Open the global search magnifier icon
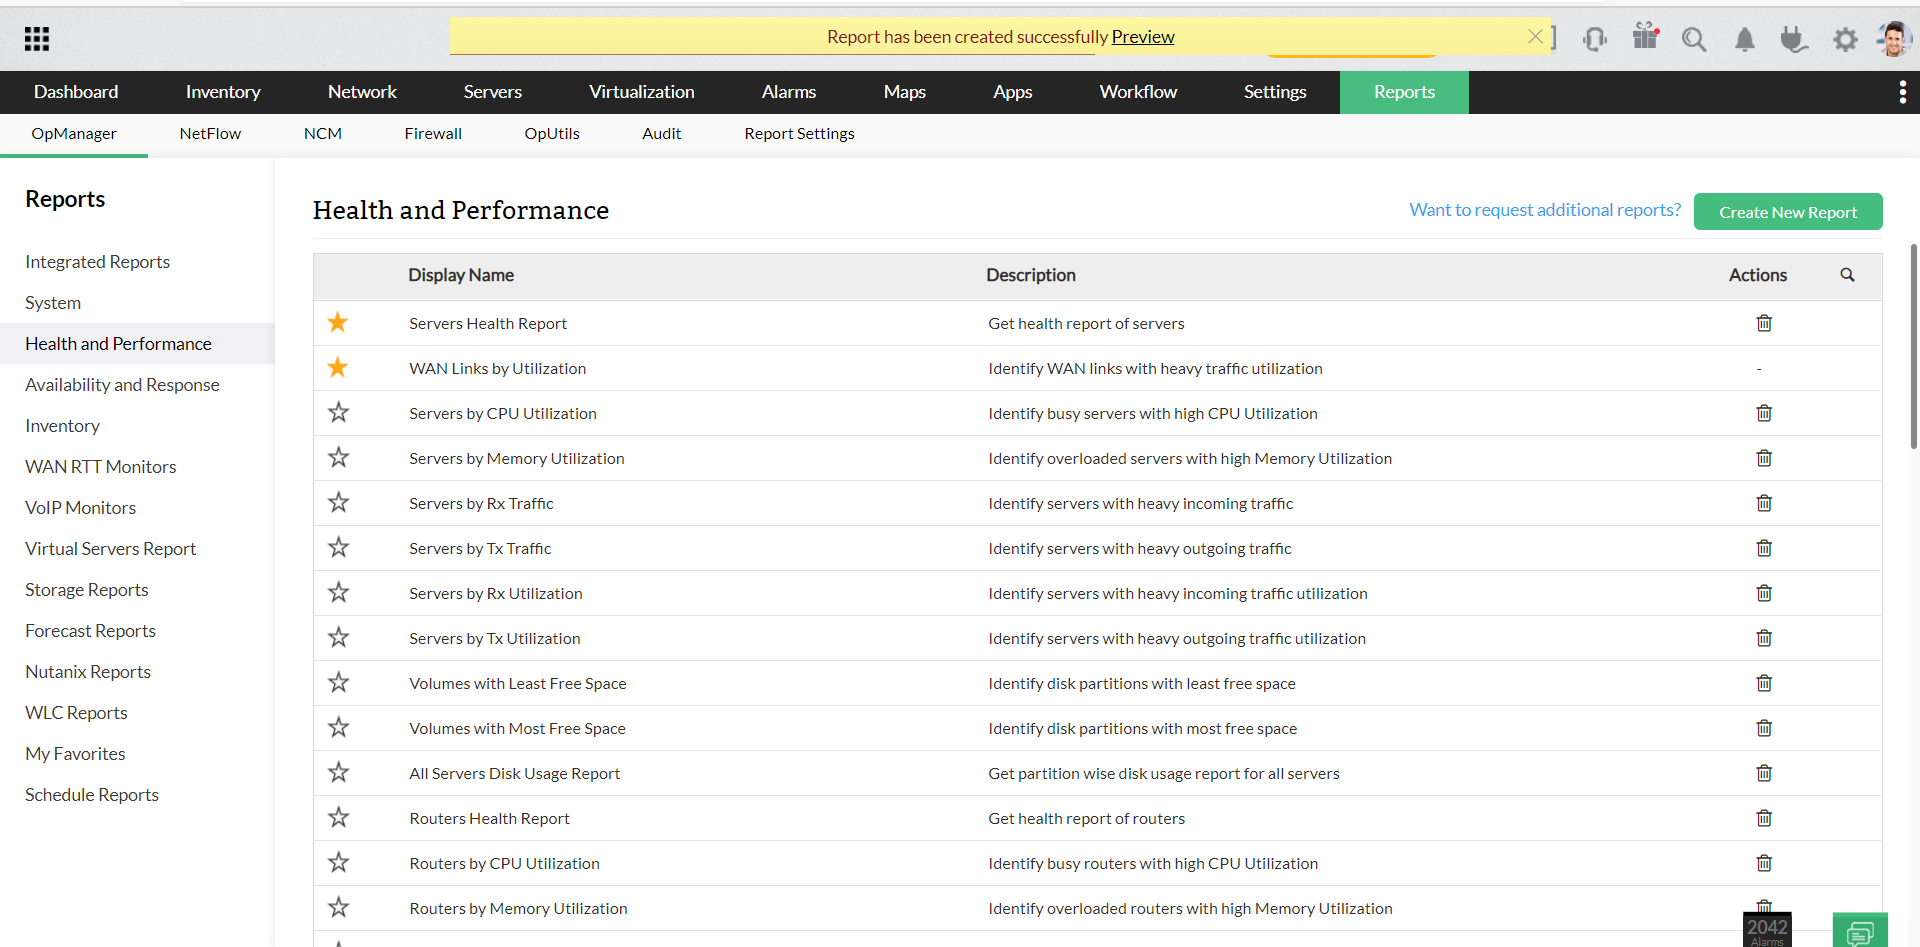 1695,39
